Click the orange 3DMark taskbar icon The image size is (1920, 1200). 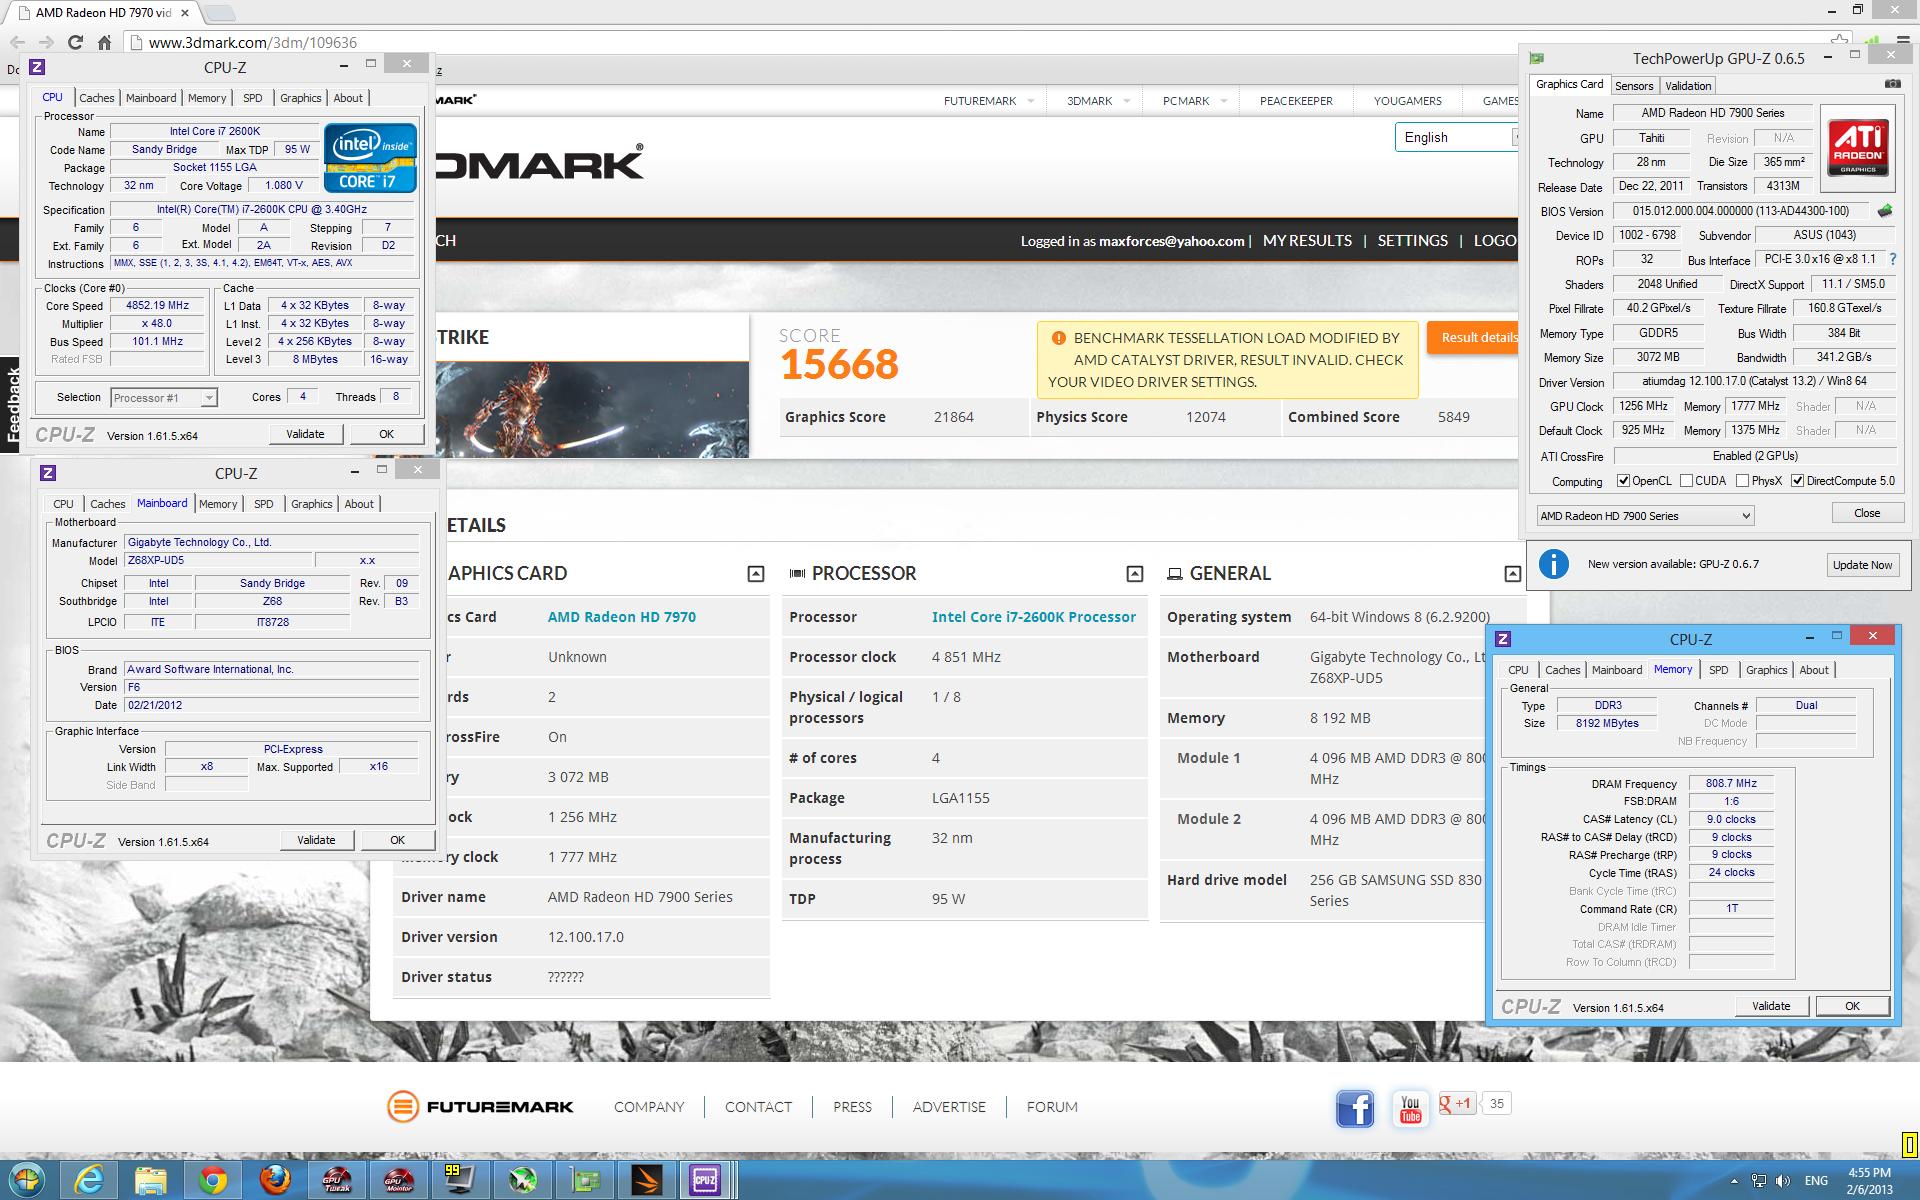[x=645, y=1180]
